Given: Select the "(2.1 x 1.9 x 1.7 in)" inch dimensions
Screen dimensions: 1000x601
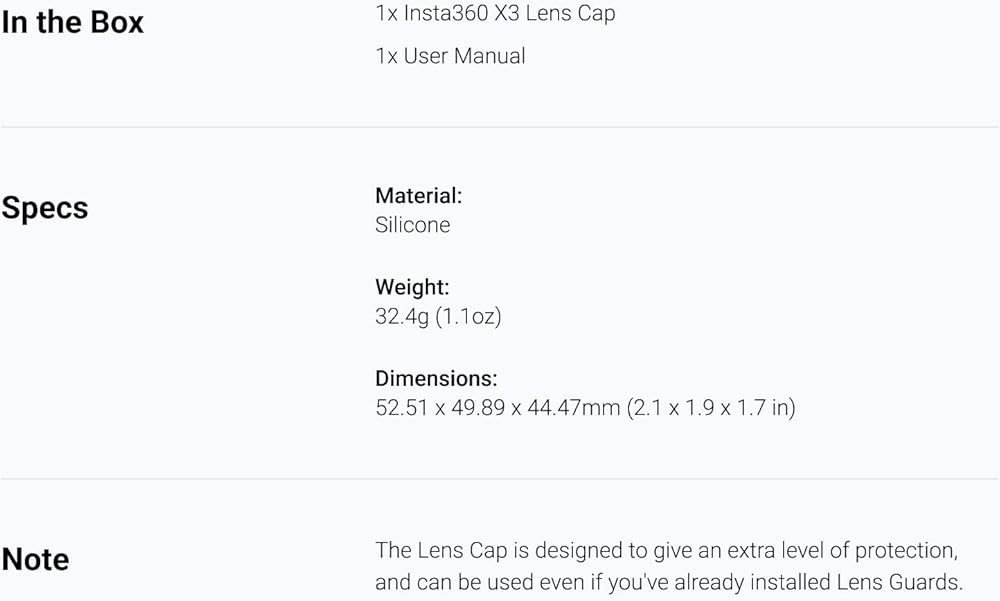Looking at the screenshot, I should click(712, 408).
